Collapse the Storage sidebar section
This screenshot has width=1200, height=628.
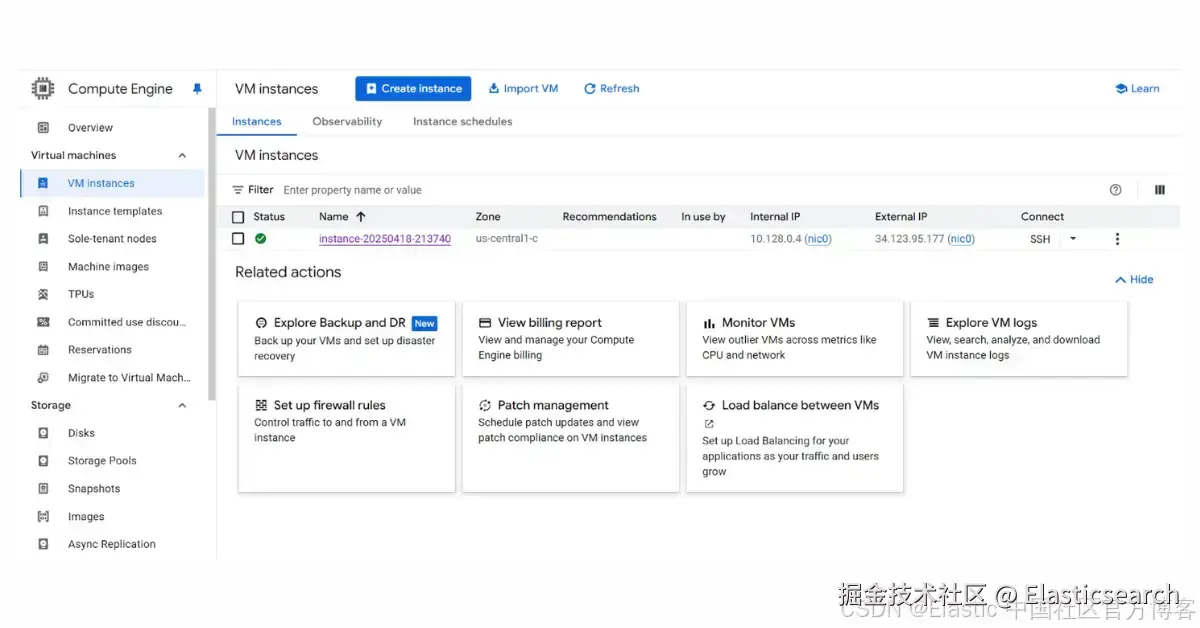click(x=182, y=405)
